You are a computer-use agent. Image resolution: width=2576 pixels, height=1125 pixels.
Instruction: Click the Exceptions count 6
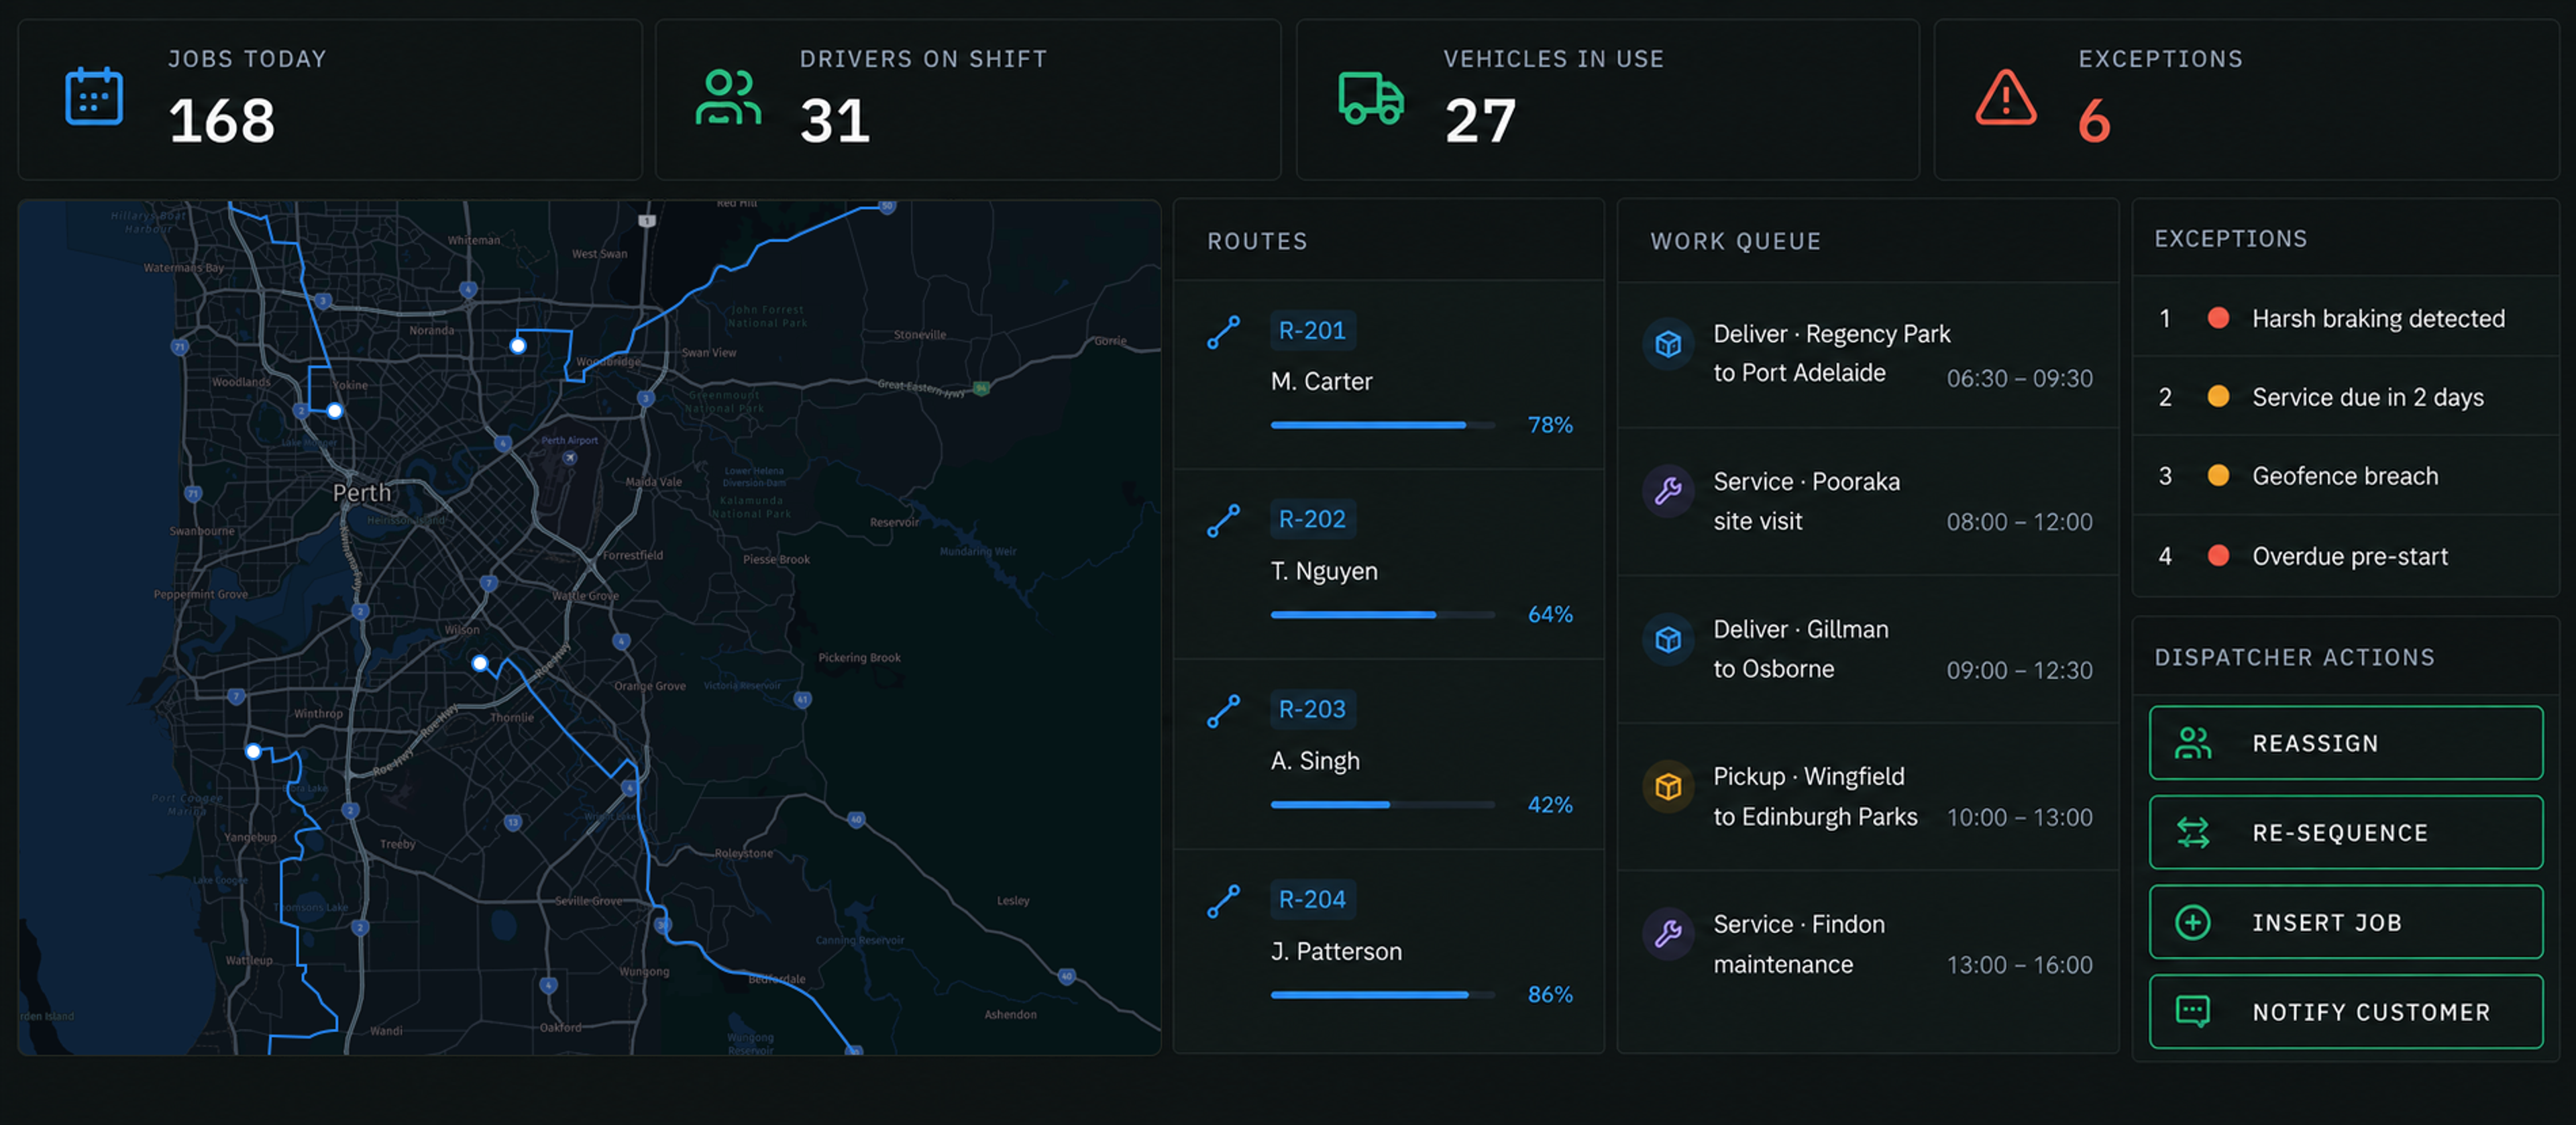2094,122
